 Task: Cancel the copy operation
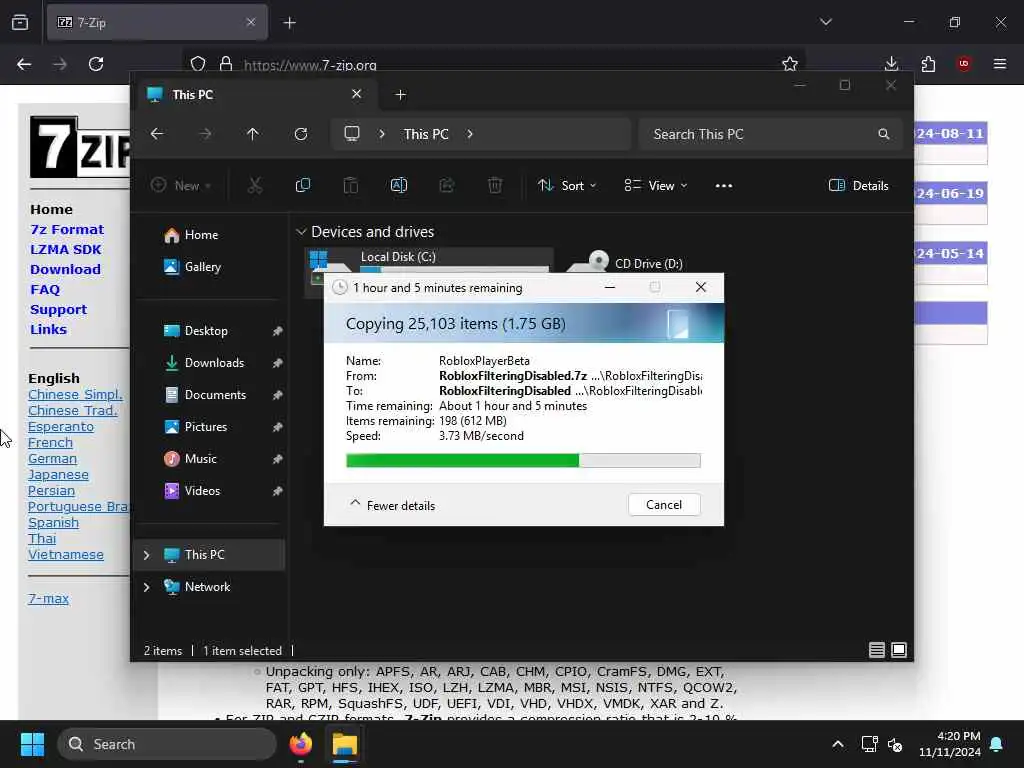[x=664, y=504]
